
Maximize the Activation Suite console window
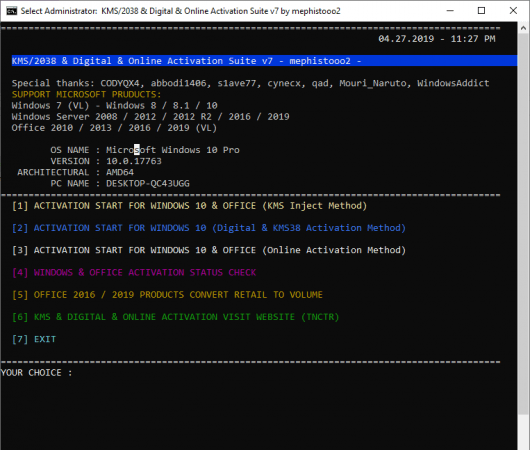481,11
